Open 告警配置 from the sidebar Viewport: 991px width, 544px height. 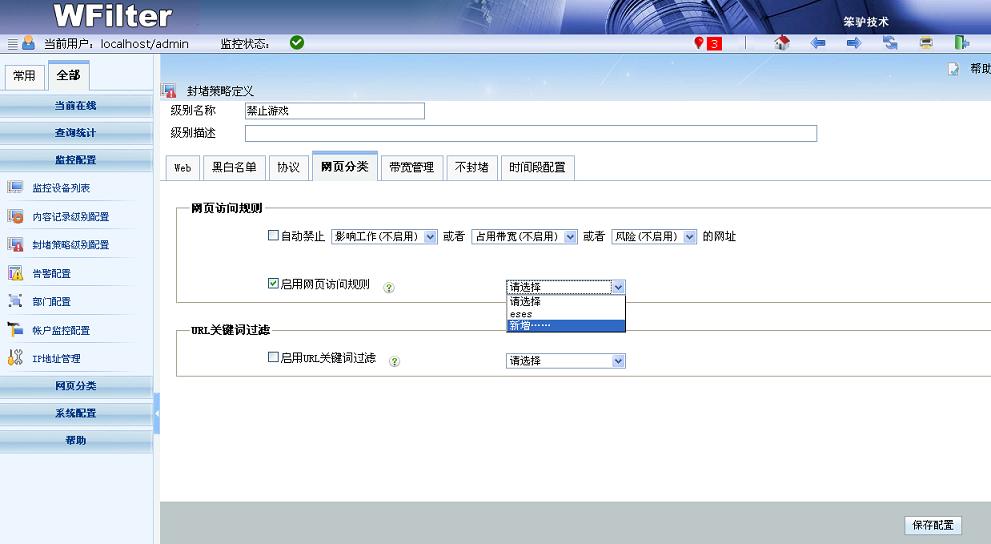[x=51, y=273]
